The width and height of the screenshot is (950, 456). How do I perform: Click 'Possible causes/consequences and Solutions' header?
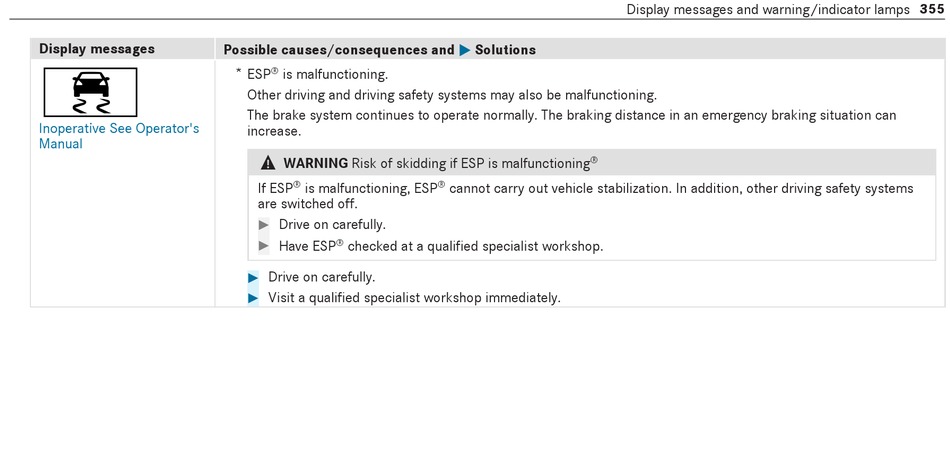click(379, 50)
